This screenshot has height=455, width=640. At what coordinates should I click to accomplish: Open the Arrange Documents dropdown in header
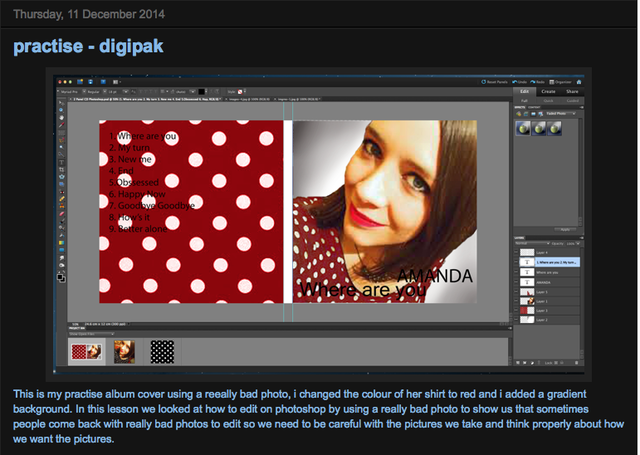click(116, 82)
